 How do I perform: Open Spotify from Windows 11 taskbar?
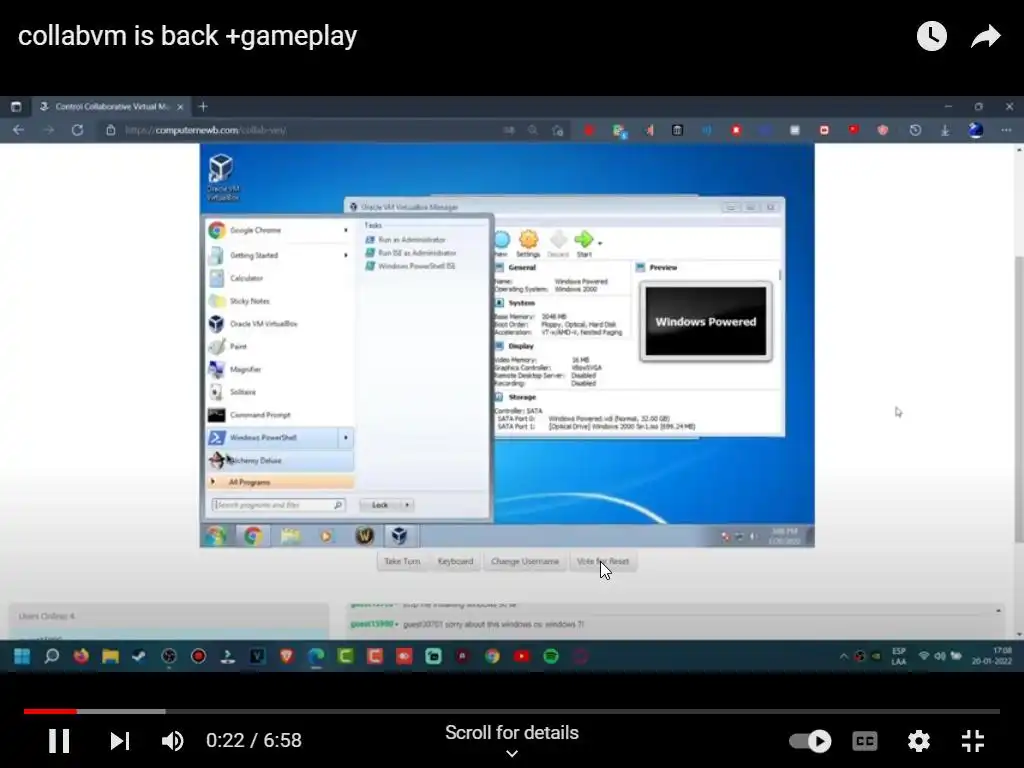551,656
